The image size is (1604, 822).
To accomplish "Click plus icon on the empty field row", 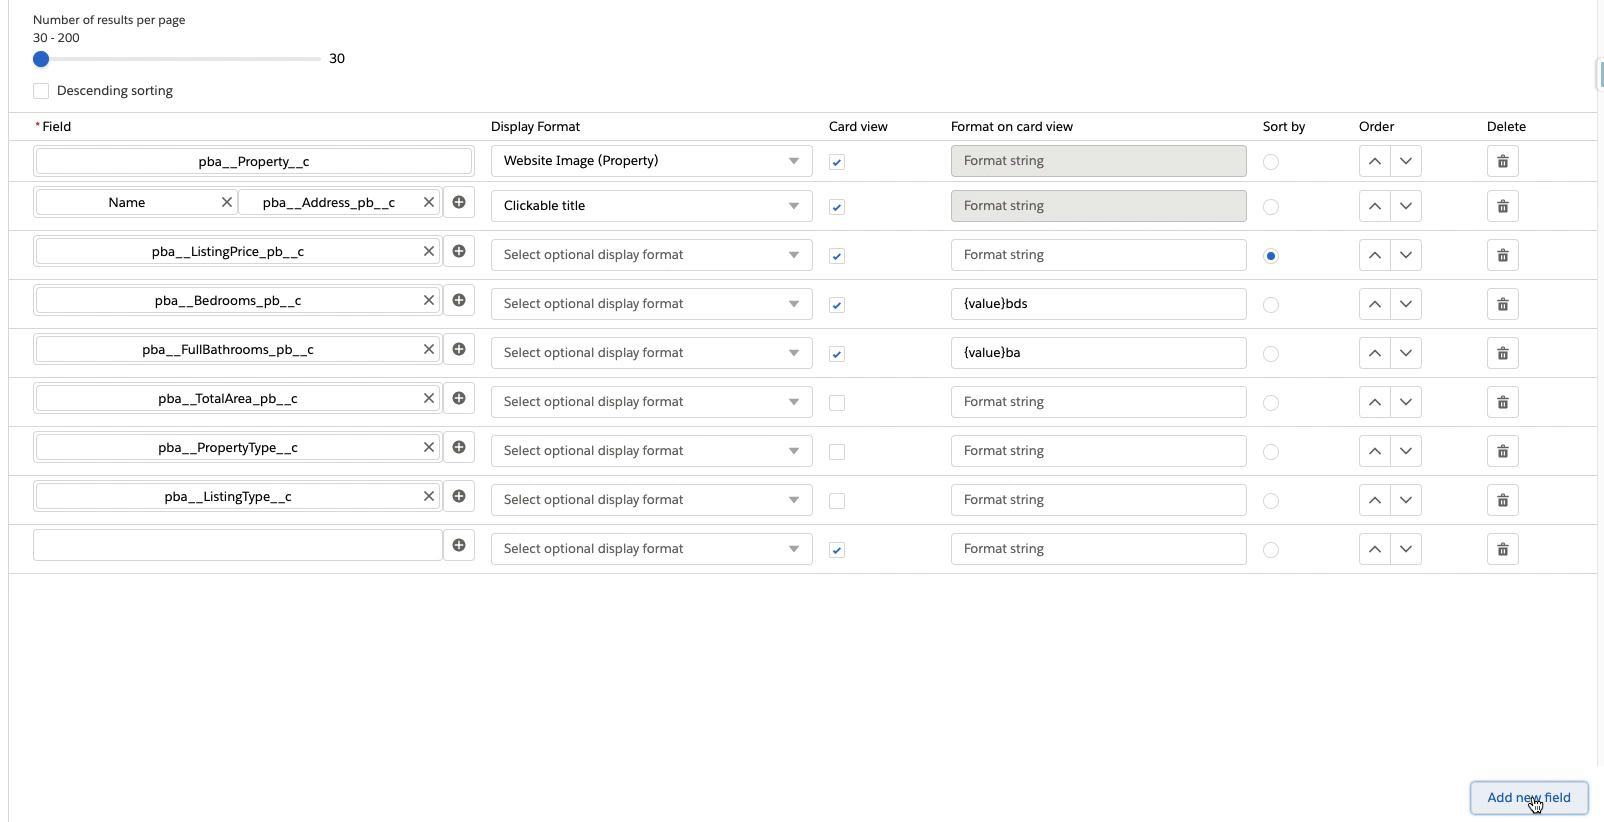I will 459,545.
